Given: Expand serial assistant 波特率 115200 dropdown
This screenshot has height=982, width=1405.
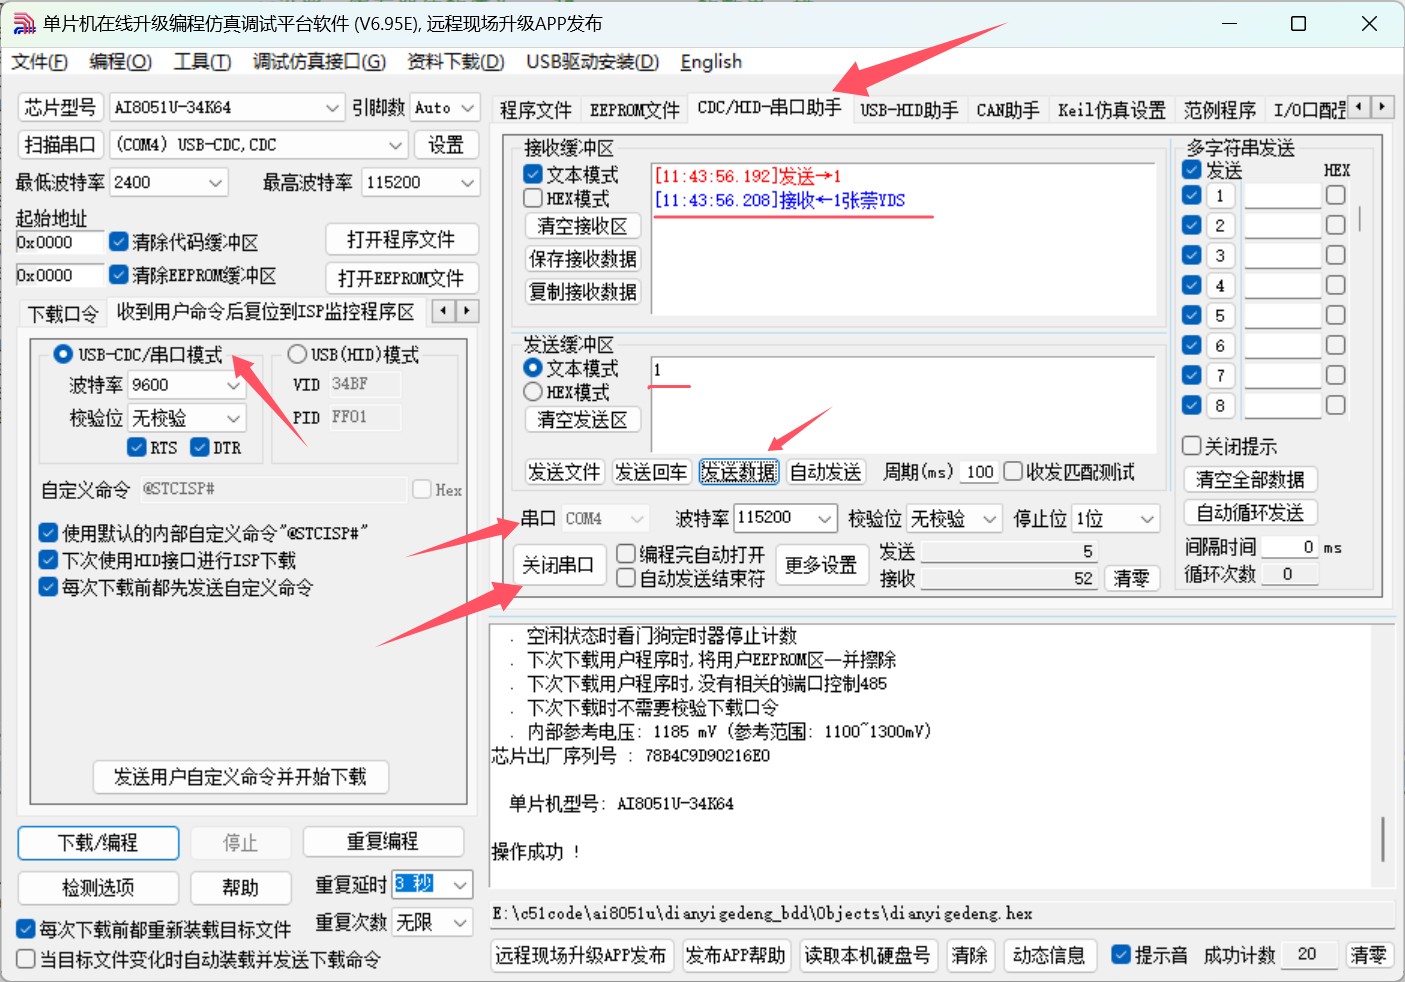Looking at the screenshot, I should point(825,518).
